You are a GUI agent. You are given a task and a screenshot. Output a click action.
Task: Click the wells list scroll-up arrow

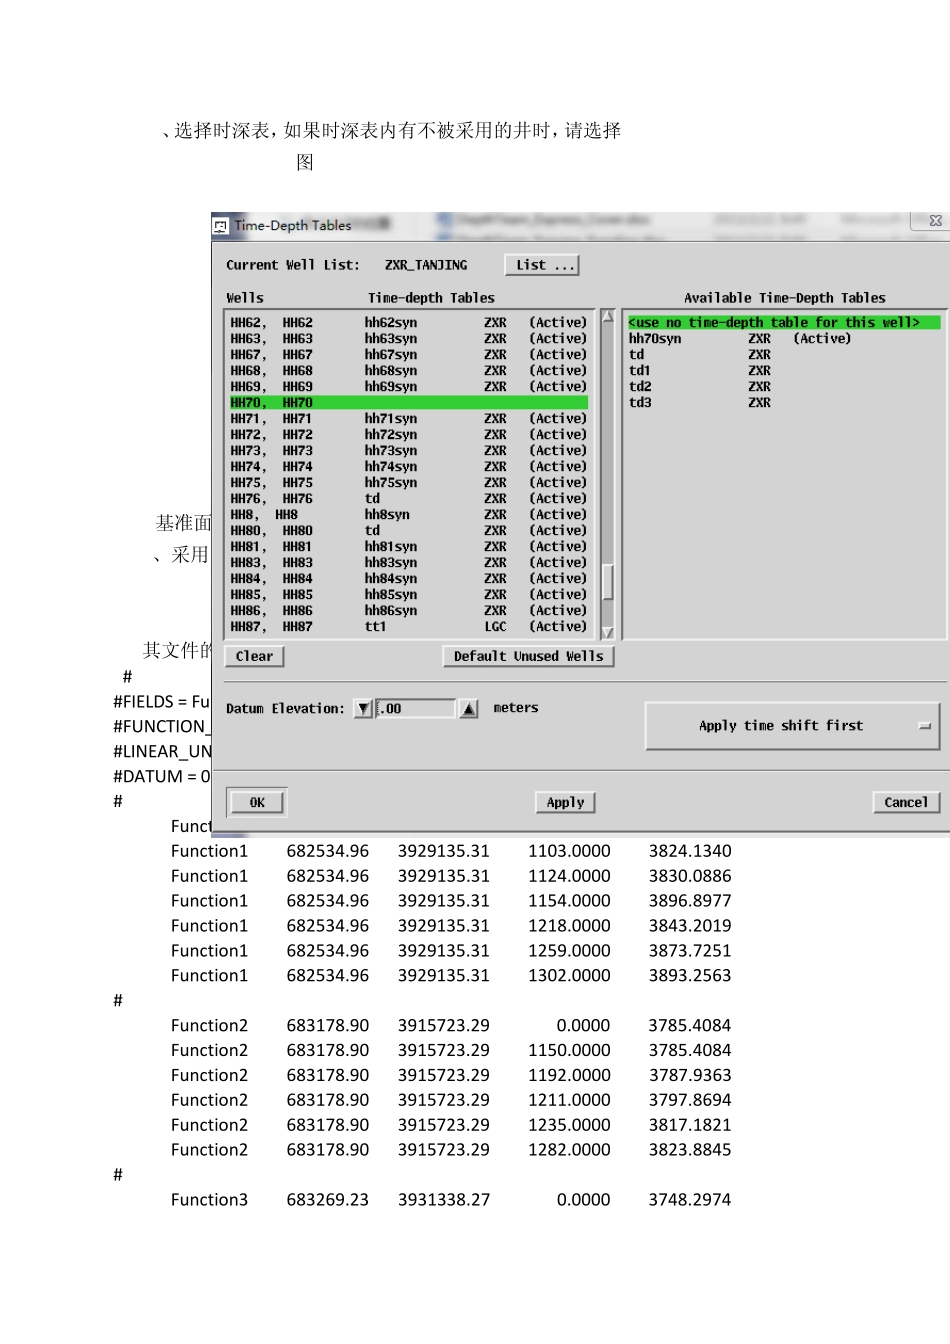click(x=607, y=317)
